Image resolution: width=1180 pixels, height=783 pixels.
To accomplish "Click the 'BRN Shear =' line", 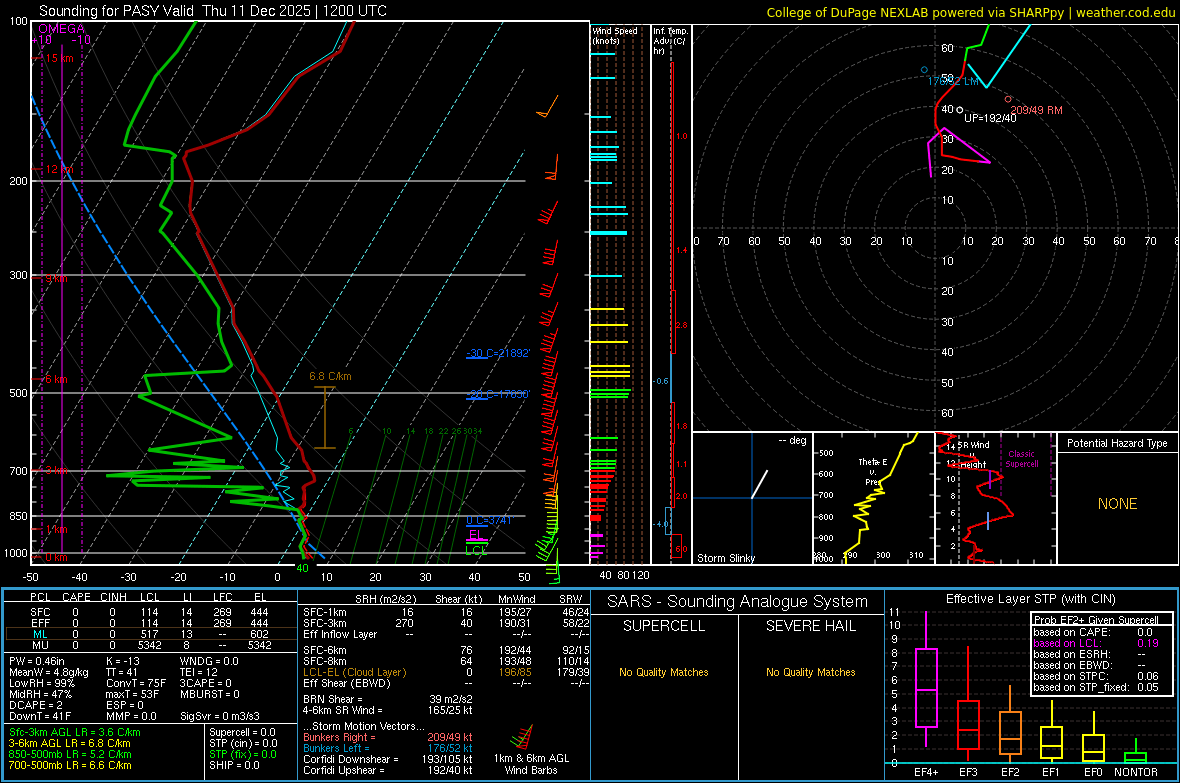I will (388, 699).
